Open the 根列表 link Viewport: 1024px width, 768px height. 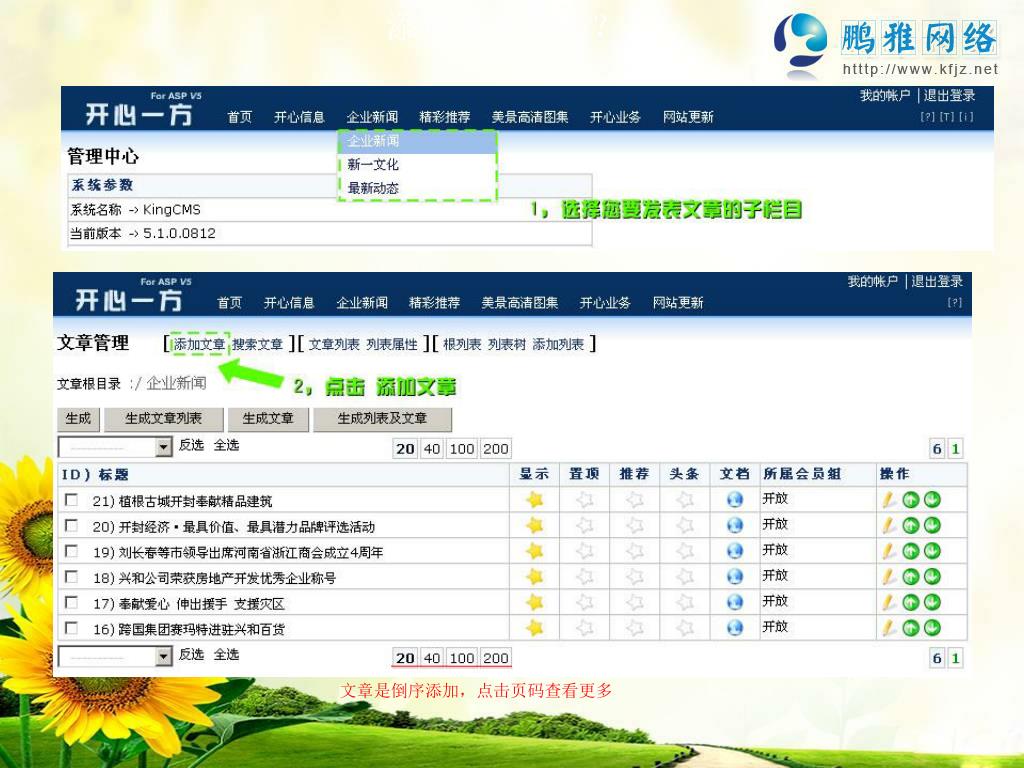click(462, 344)
